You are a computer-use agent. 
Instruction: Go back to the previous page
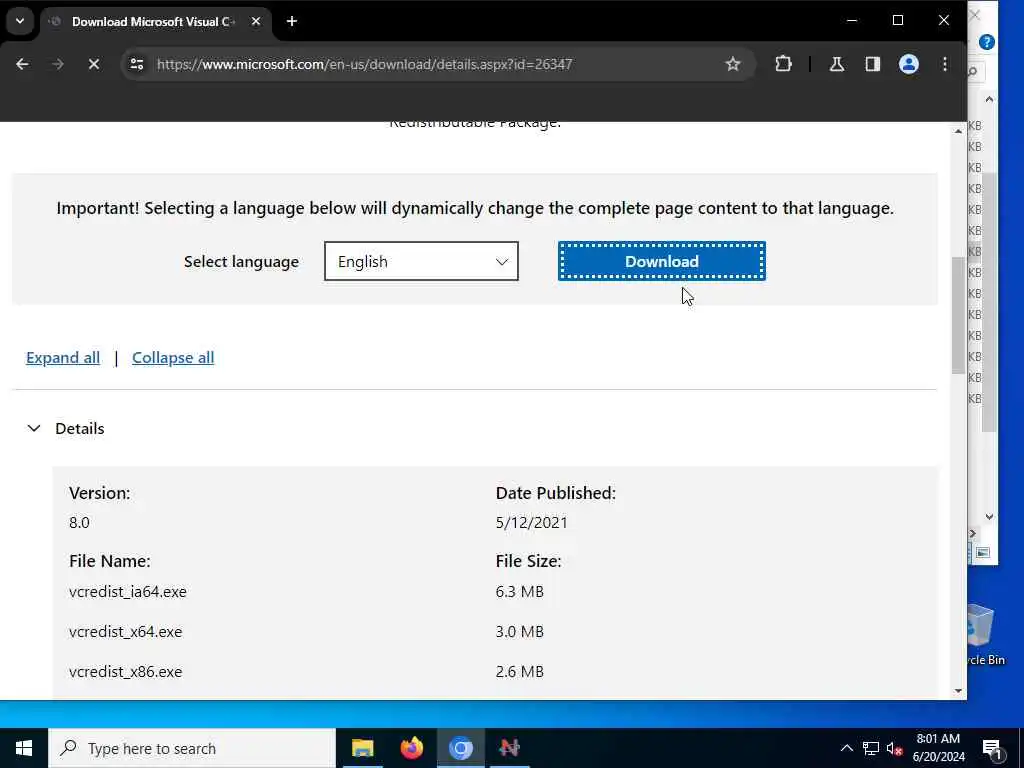[x=22, y=64]
